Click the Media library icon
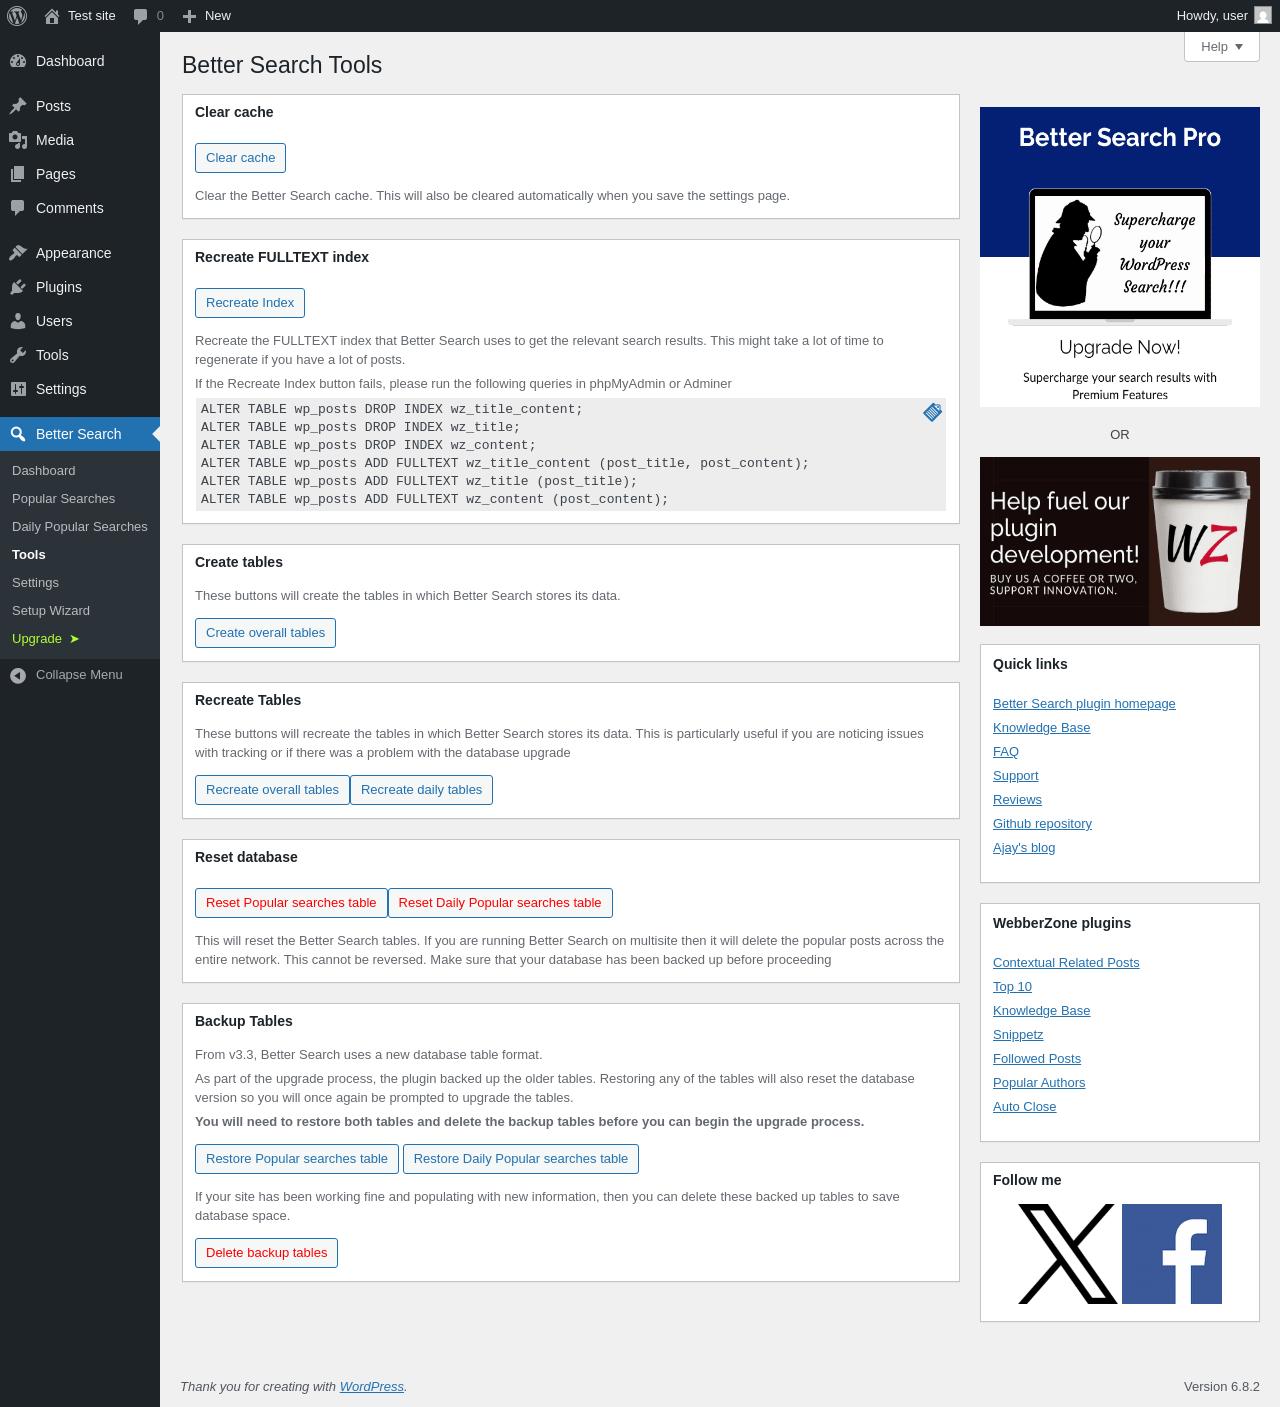The width and height of the screenshot is (1280, 1407). (x=18, y=140)
